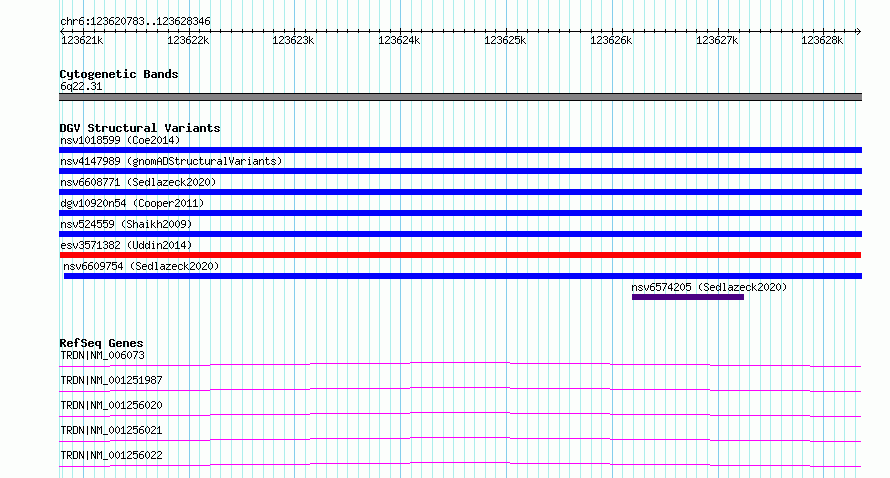Screen dimensions: 890x478
Task: Click the 123625k ruler label
Action: (505, 40)
